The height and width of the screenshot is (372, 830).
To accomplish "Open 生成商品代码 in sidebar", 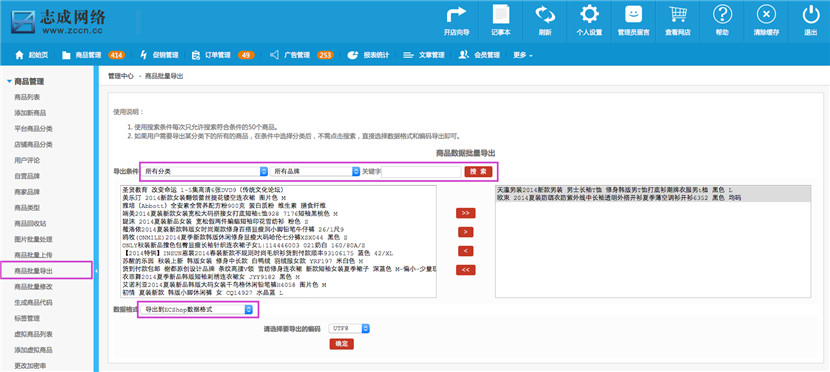I will [33, 303].
